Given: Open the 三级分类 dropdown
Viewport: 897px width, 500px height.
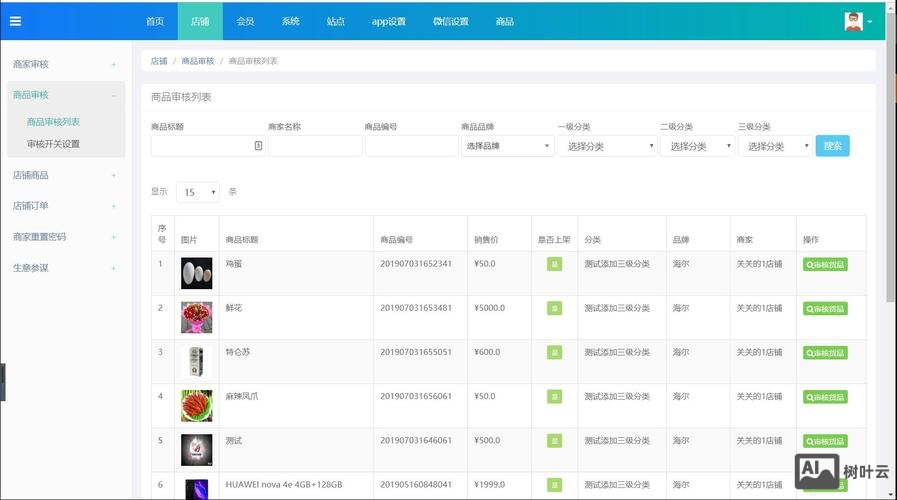Looking at the screenshot, I should (x=775, y=146).
